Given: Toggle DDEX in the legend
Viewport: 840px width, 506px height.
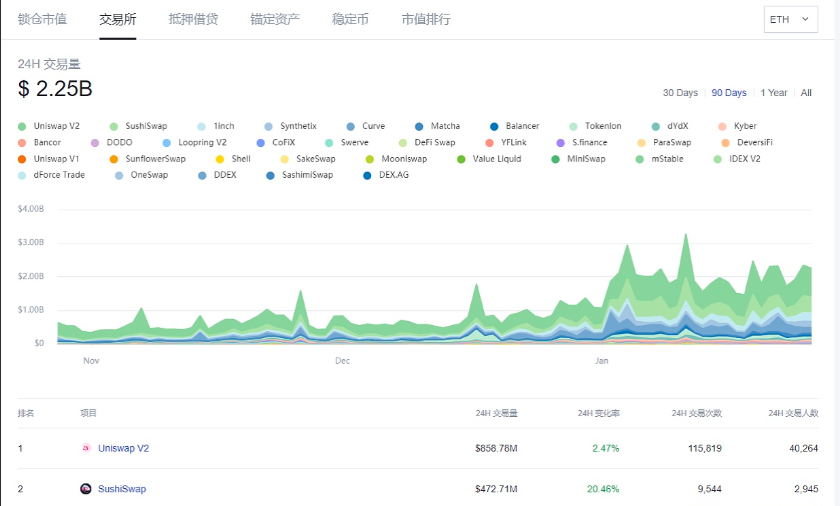Looking at the screenshot, I should (x=217, y=175).
